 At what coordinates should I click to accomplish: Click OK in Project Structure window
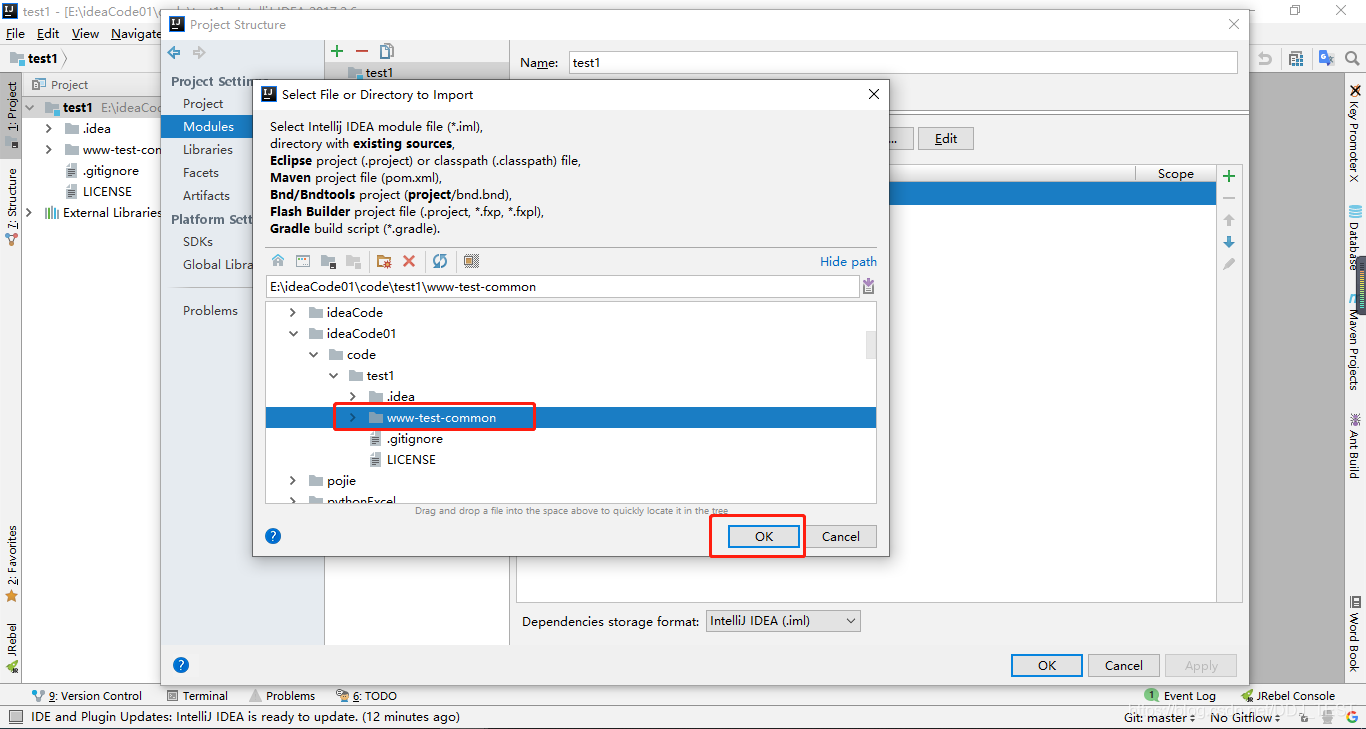click(1047, 665)
